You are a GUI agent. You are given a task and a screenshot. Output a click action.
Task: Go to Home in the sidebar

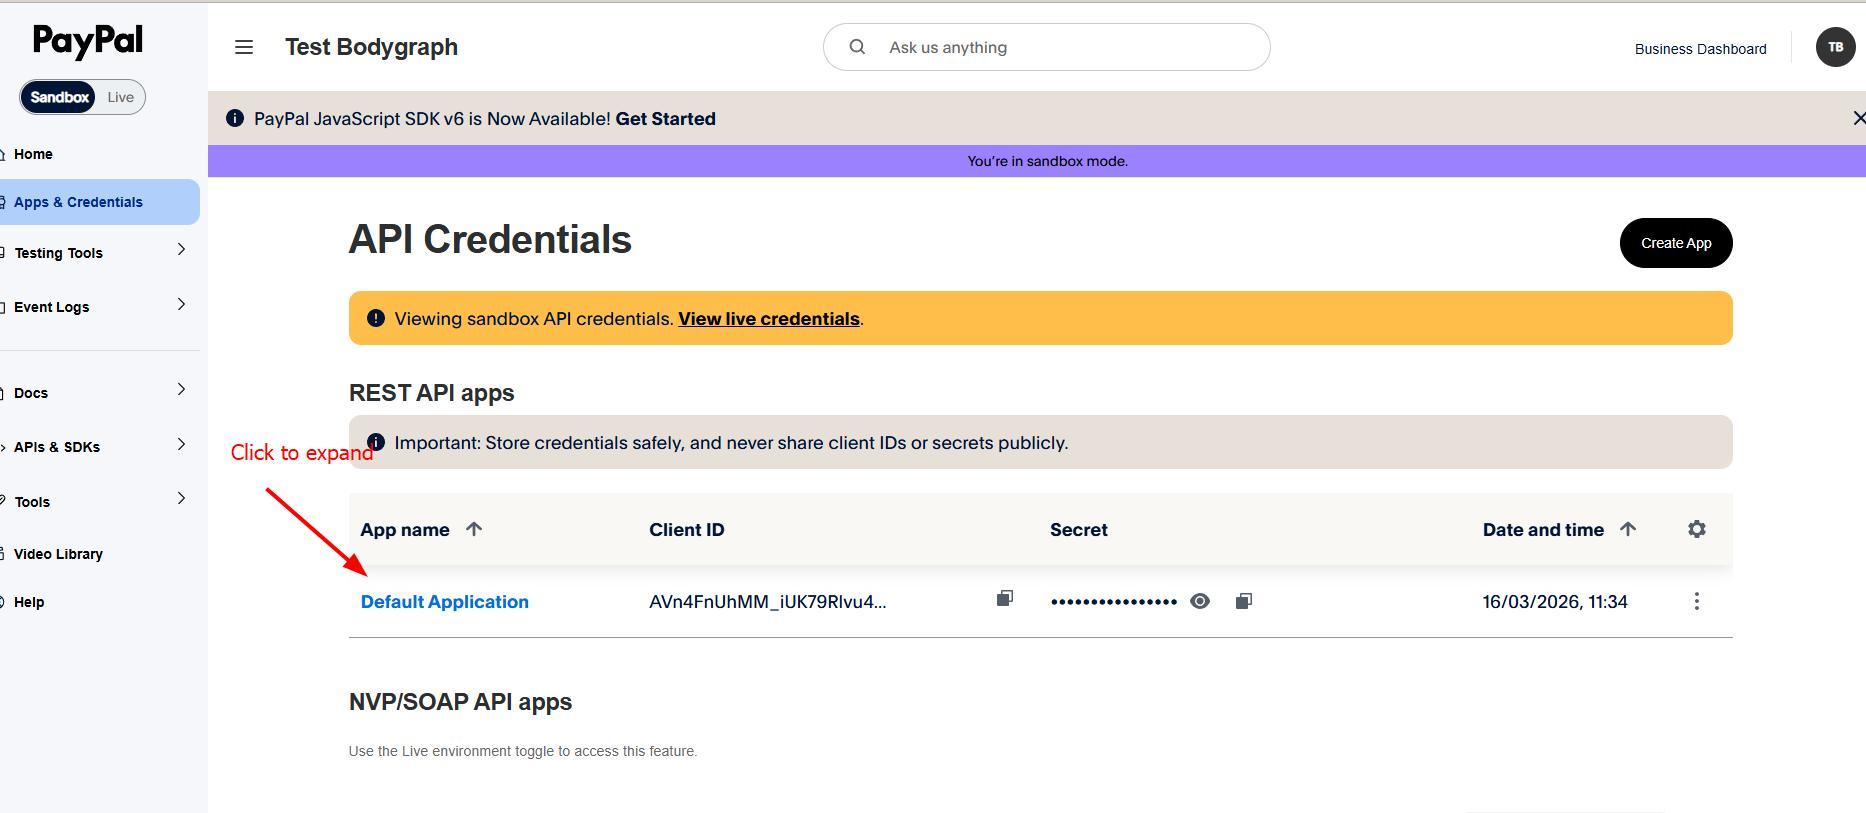[x=33, y=154]
